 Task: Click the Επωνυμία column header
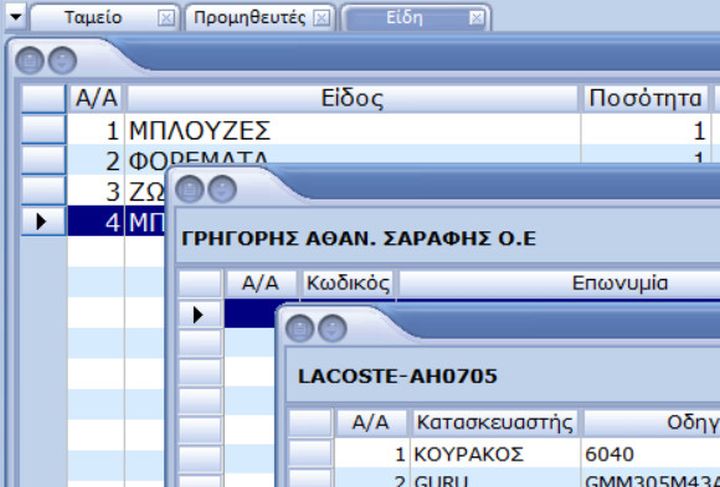[x=620, y=283]
